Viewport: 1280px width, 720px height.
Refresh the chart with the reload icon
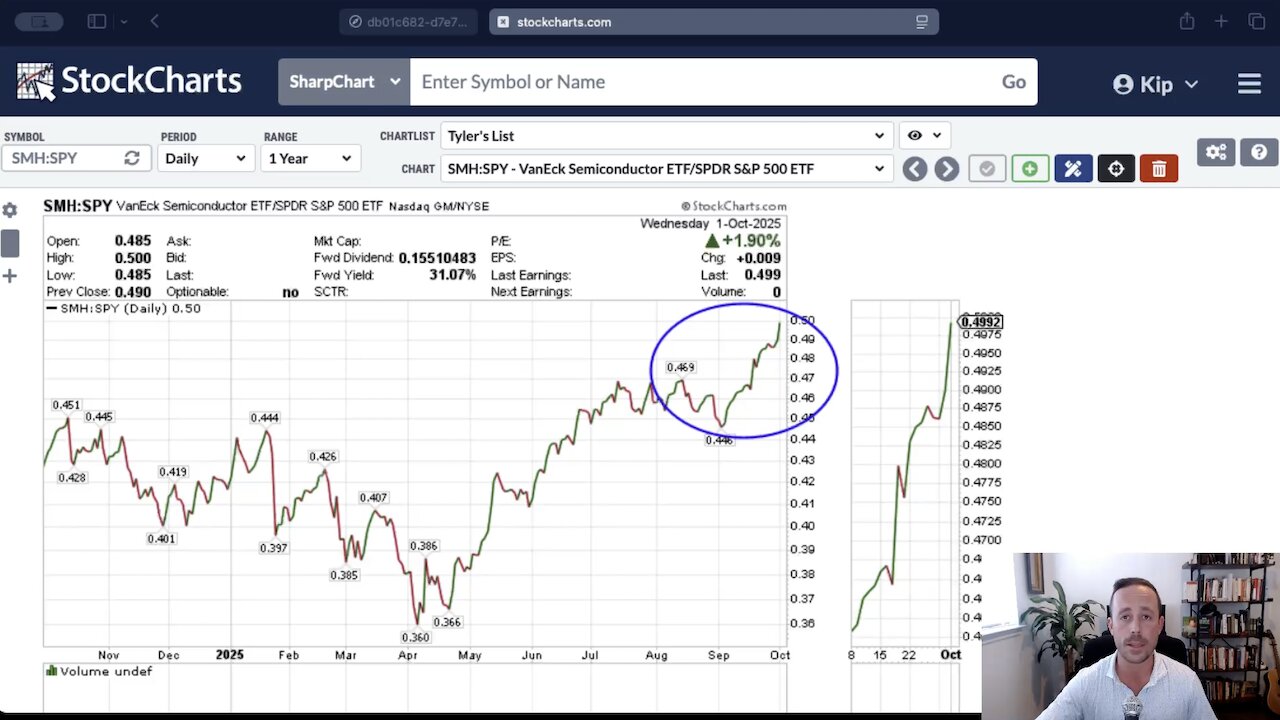(132, 158)
